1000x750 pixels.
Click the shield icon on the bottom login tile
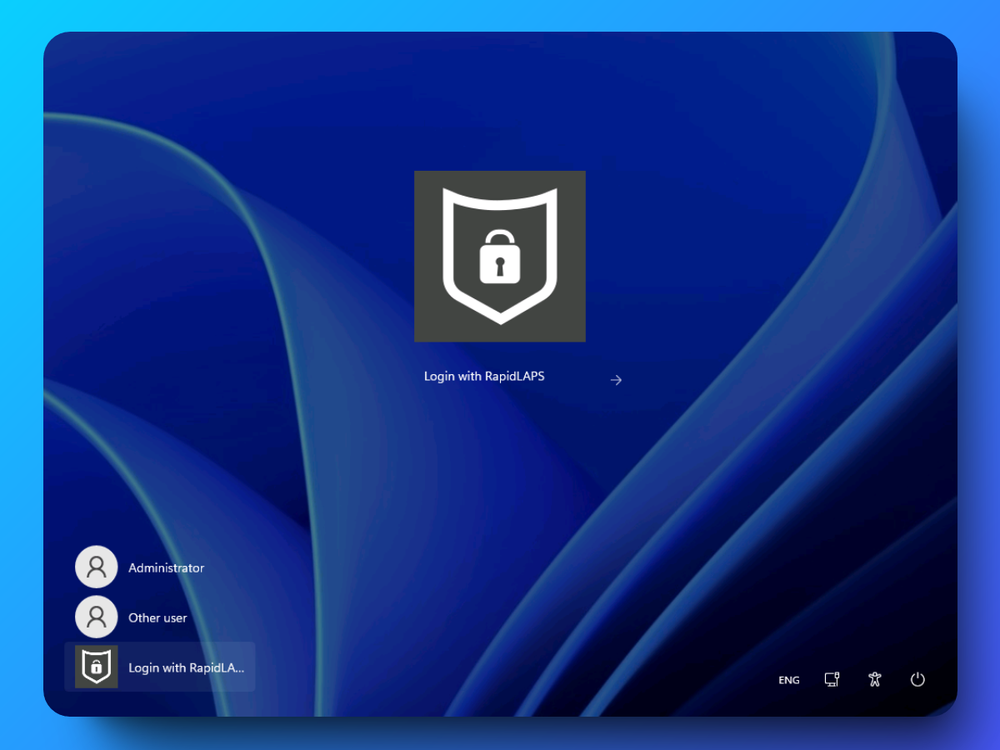[95, 667]
